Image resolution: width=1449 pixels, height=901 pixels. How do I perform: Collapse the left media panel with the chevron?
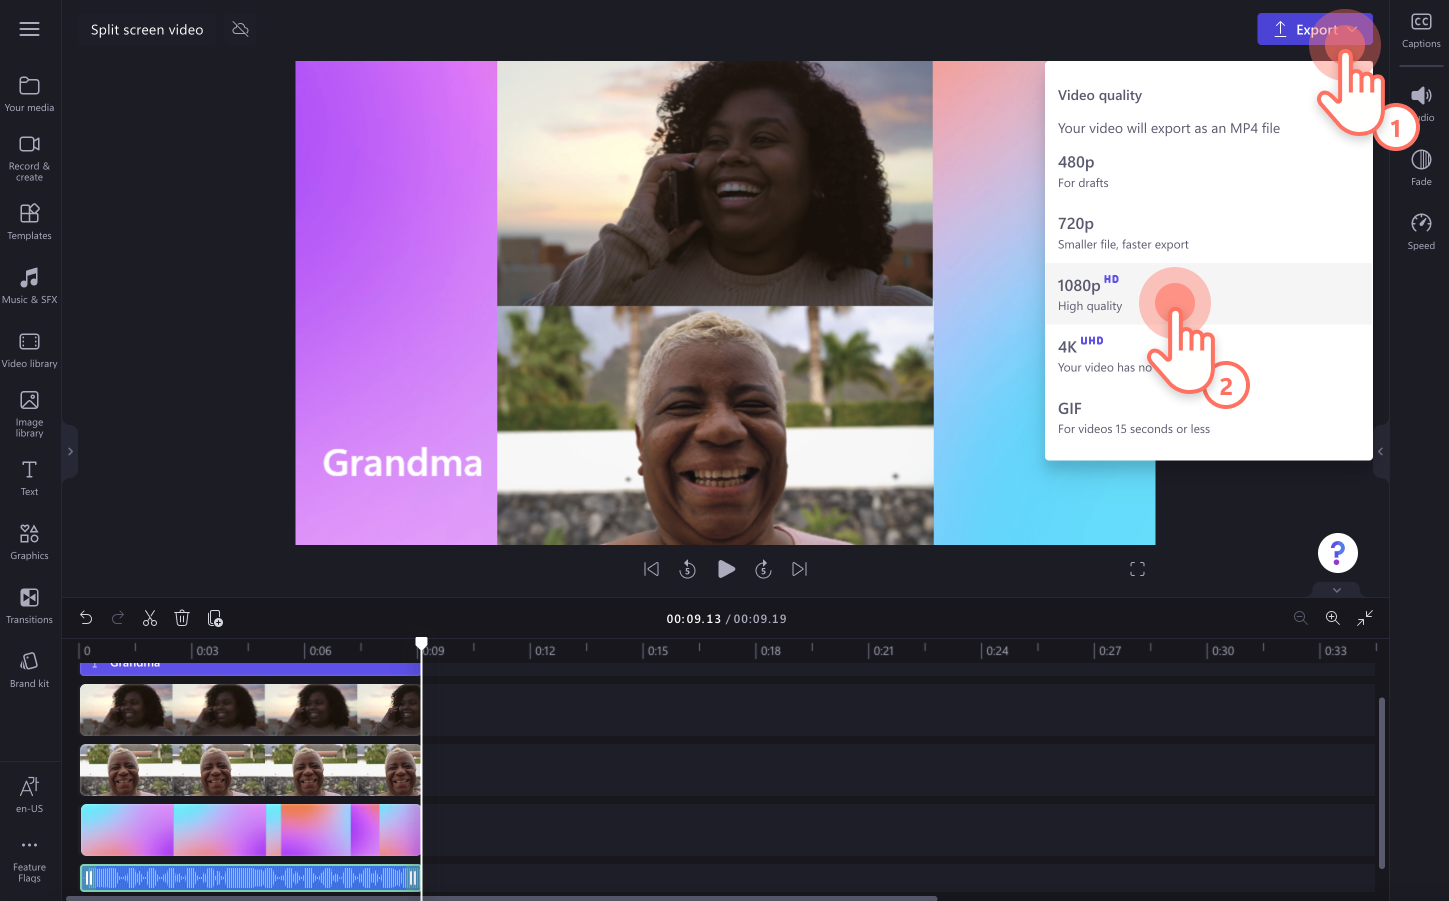pos(69,451)
